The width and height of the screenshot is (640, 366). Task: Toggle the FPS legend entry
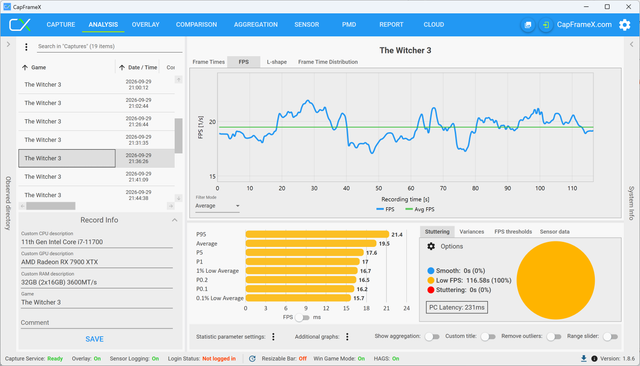[385, 209]
